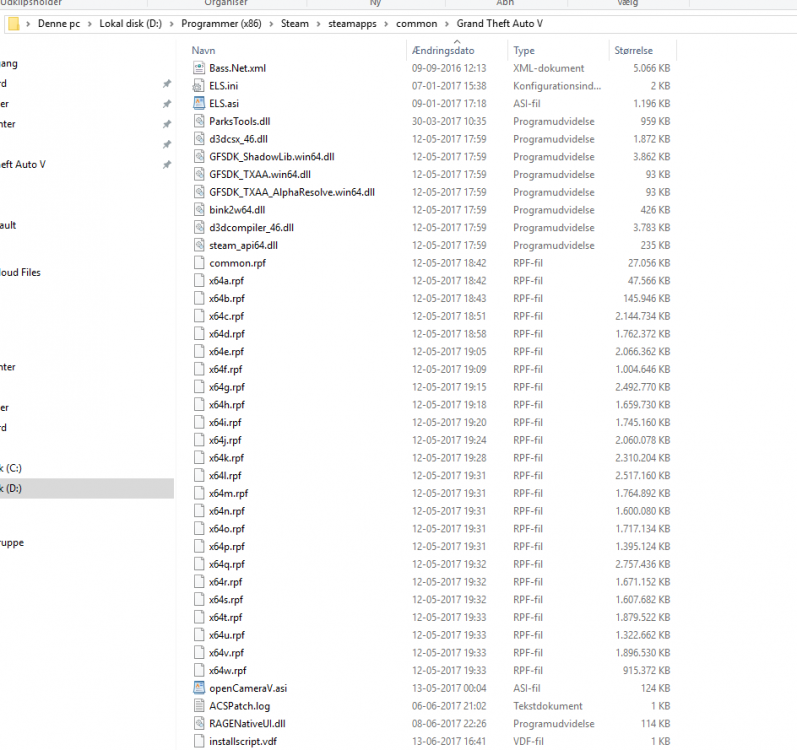Click the ACSPatch.log file icon
797x750 pixels.
pyautogui.click(x=199, y=706)
